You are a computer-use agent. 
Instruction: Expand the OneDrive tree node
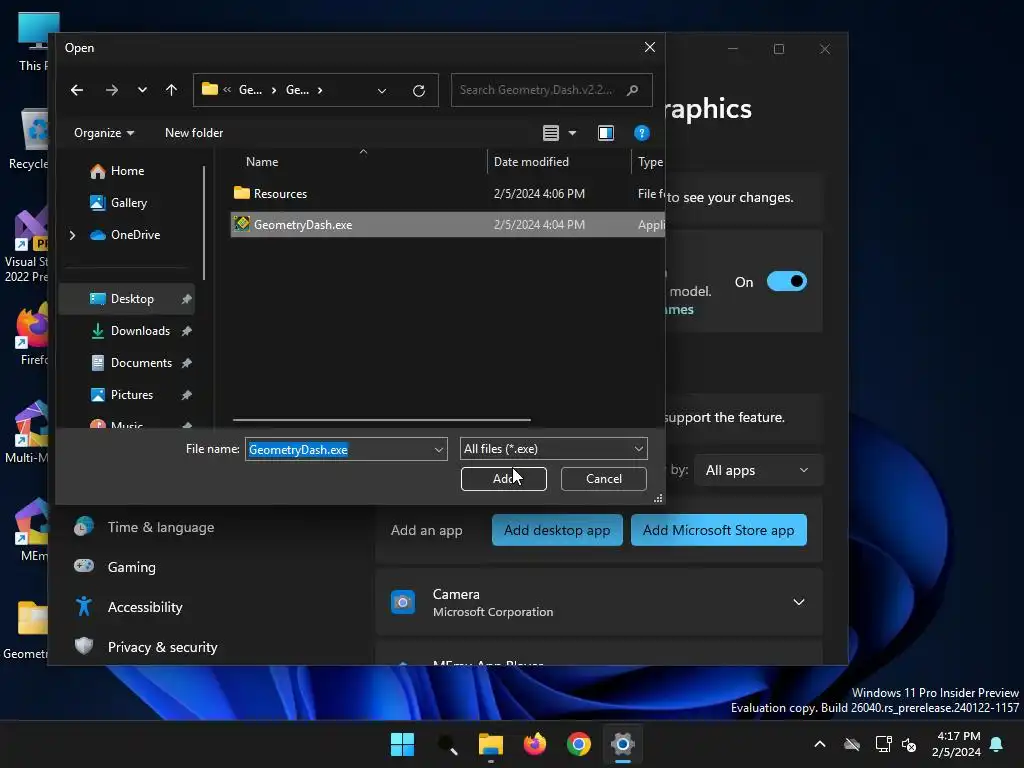pos(72,235)
